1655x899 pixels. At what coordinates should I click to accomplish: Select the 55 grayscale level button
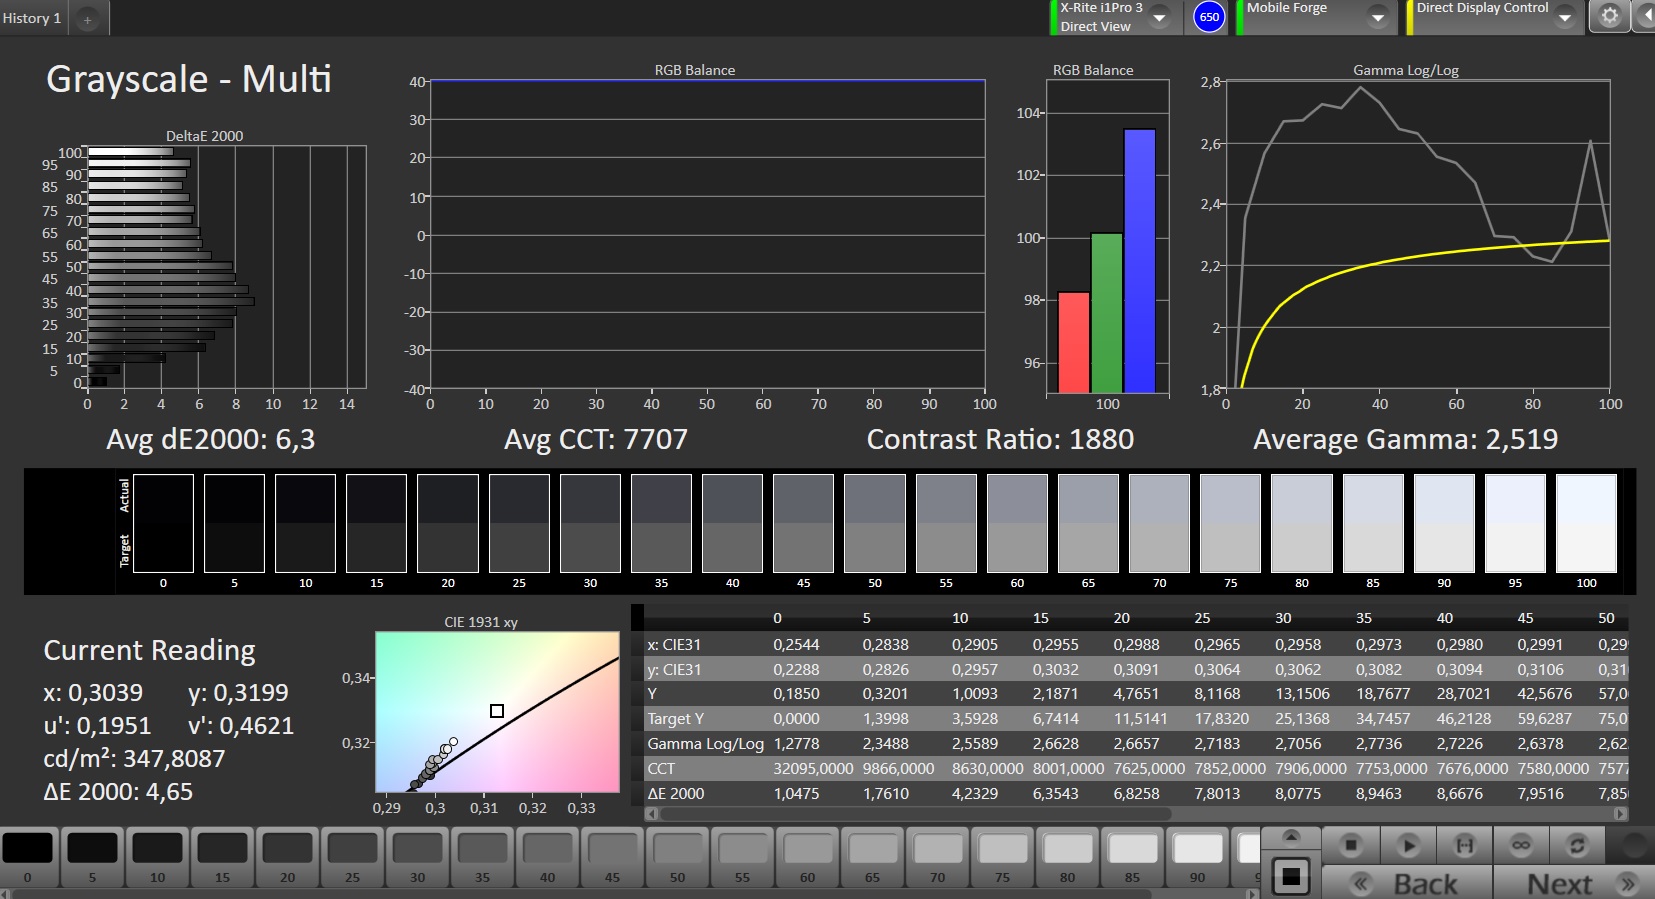(742, 857)
